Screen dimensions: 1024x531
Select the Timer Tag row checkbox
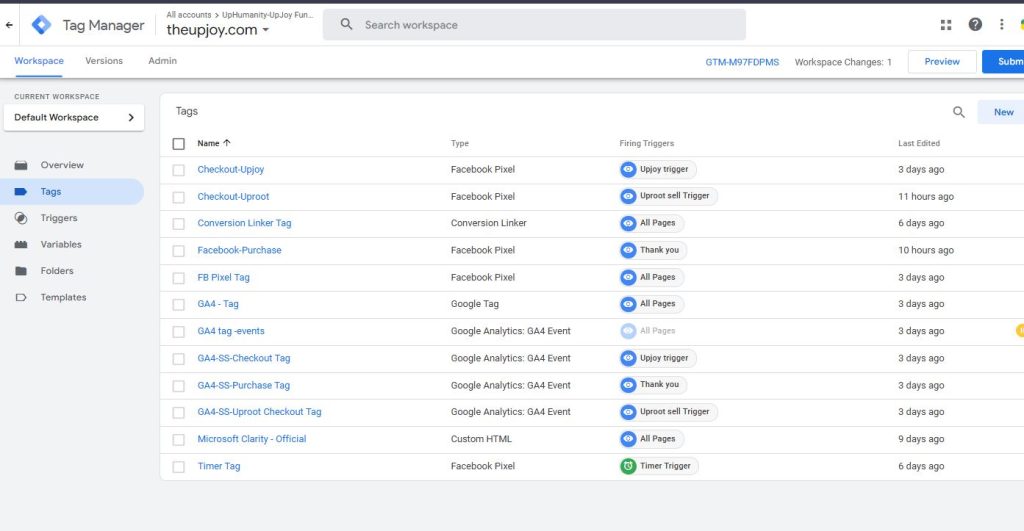[179, 466]
